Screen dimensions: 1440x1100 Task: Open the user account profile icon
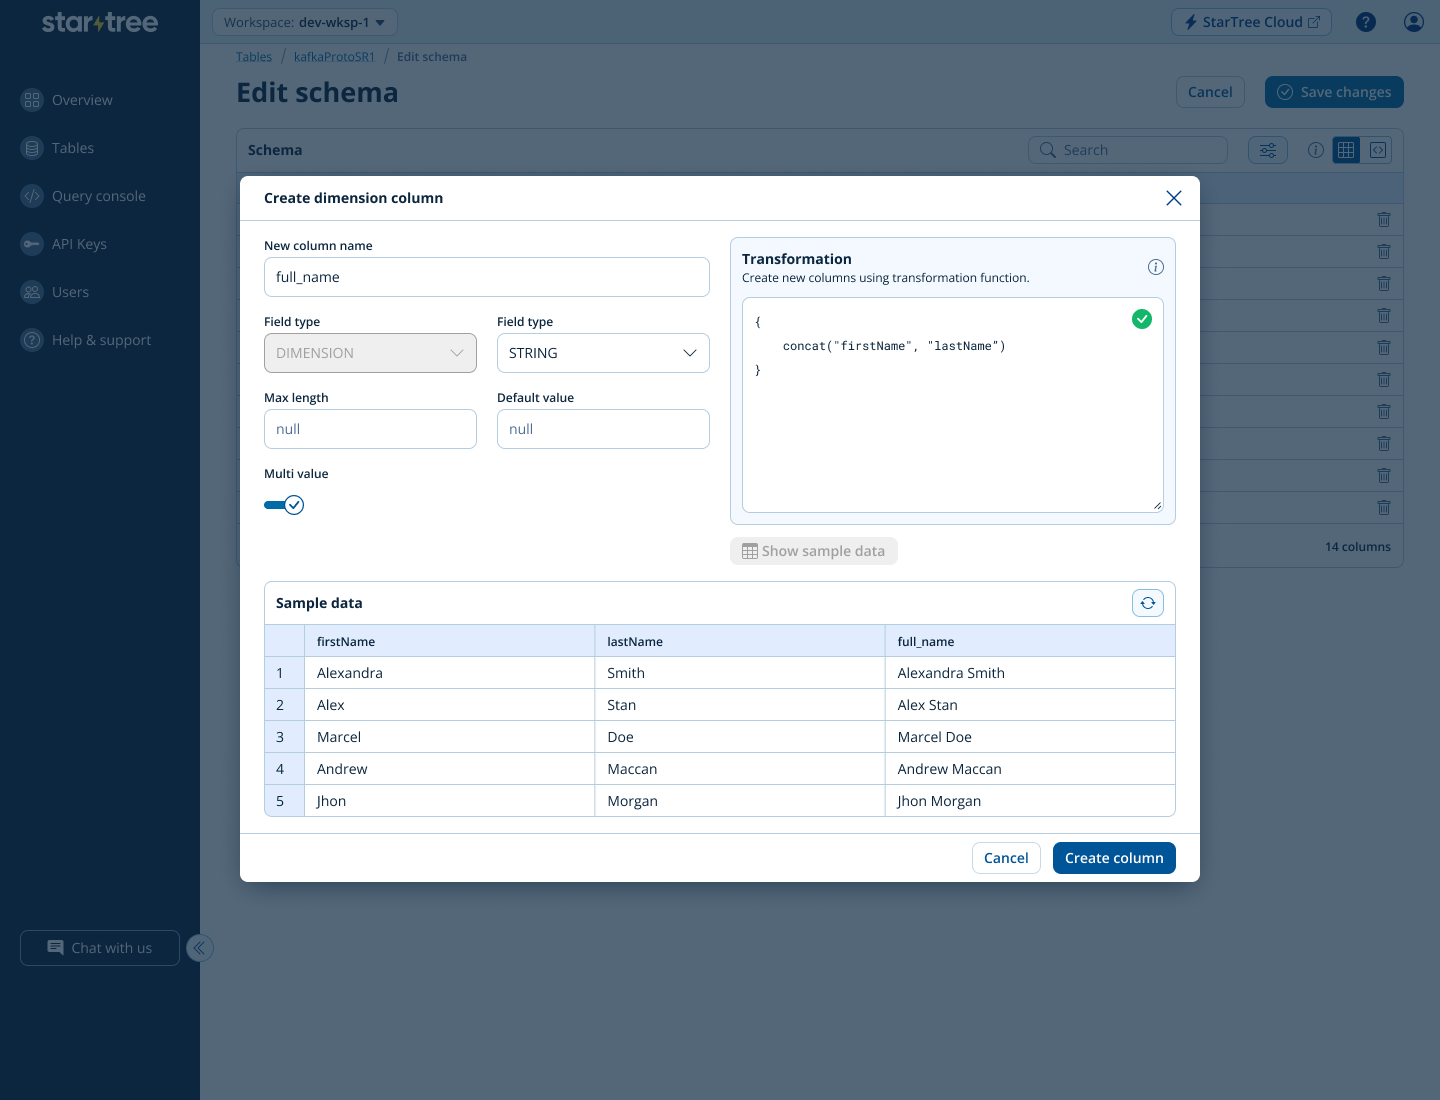click(1413, 22)
